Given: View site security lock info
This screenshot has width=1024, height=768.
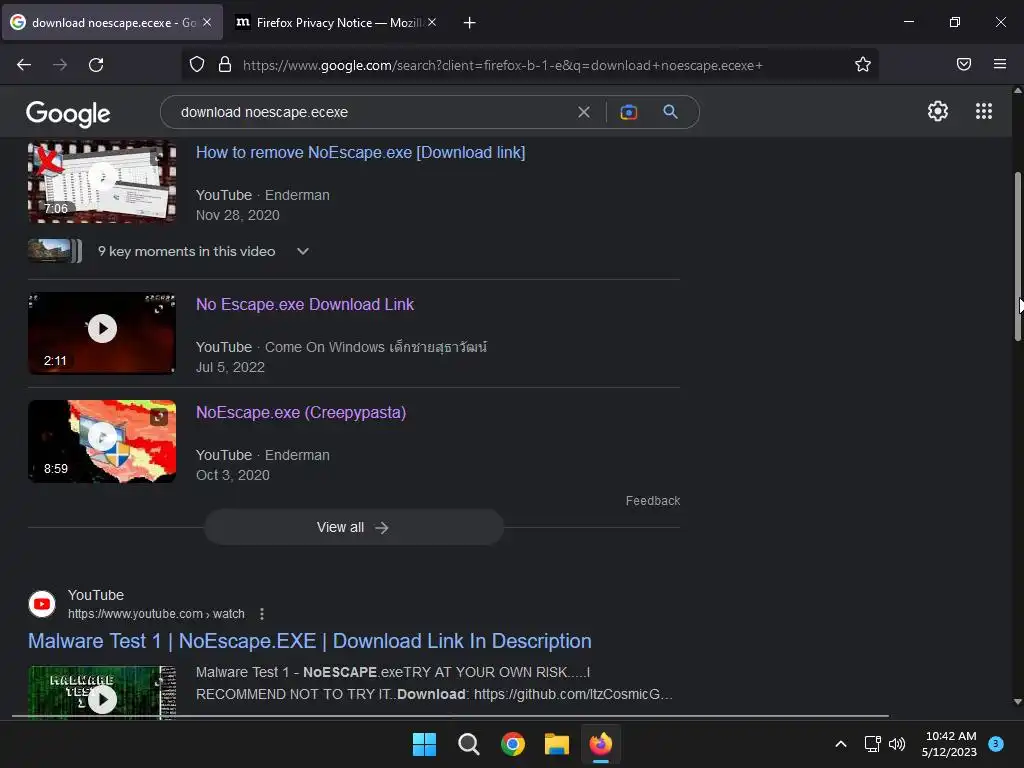Looking at the screenshot, I should tap(225, 65).
